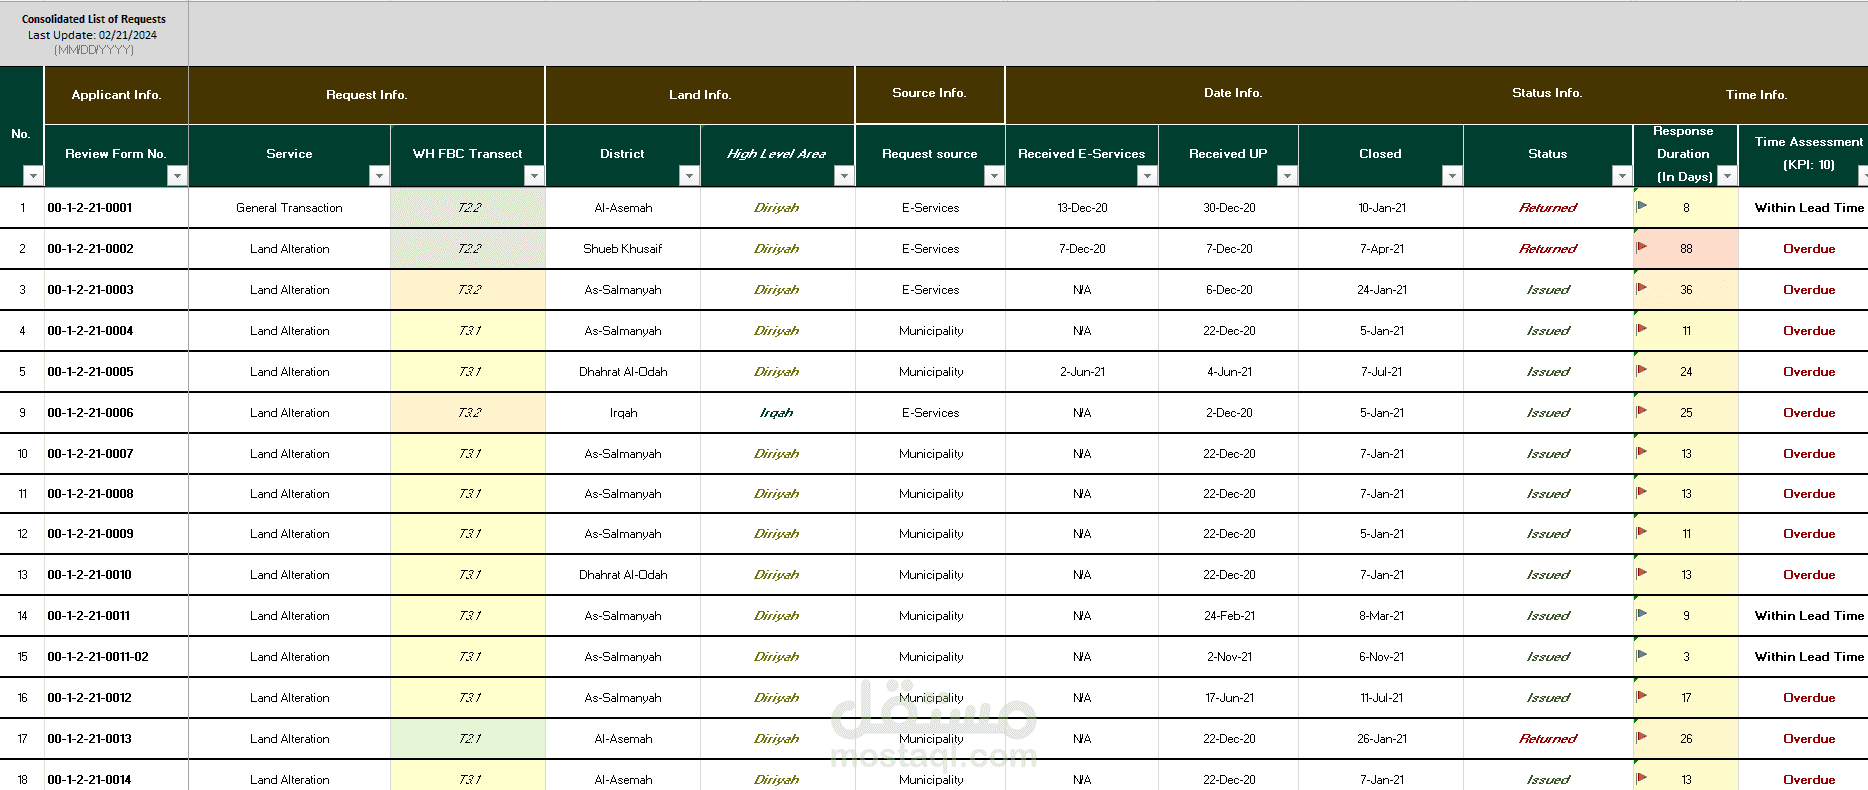Screen dimensions: 1868x790
Task: Select the green T2.1 transect cell
Action: point(468,739)
